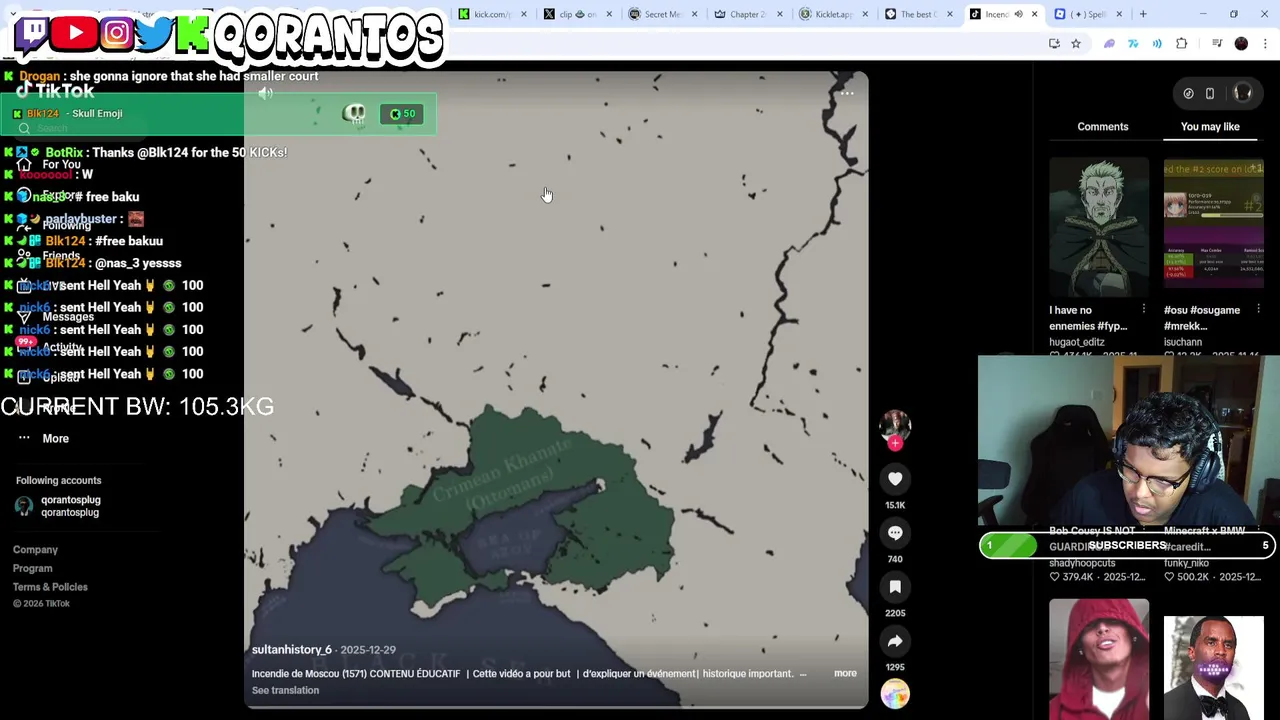Open a new browser tab

[x=1143, y=14]
